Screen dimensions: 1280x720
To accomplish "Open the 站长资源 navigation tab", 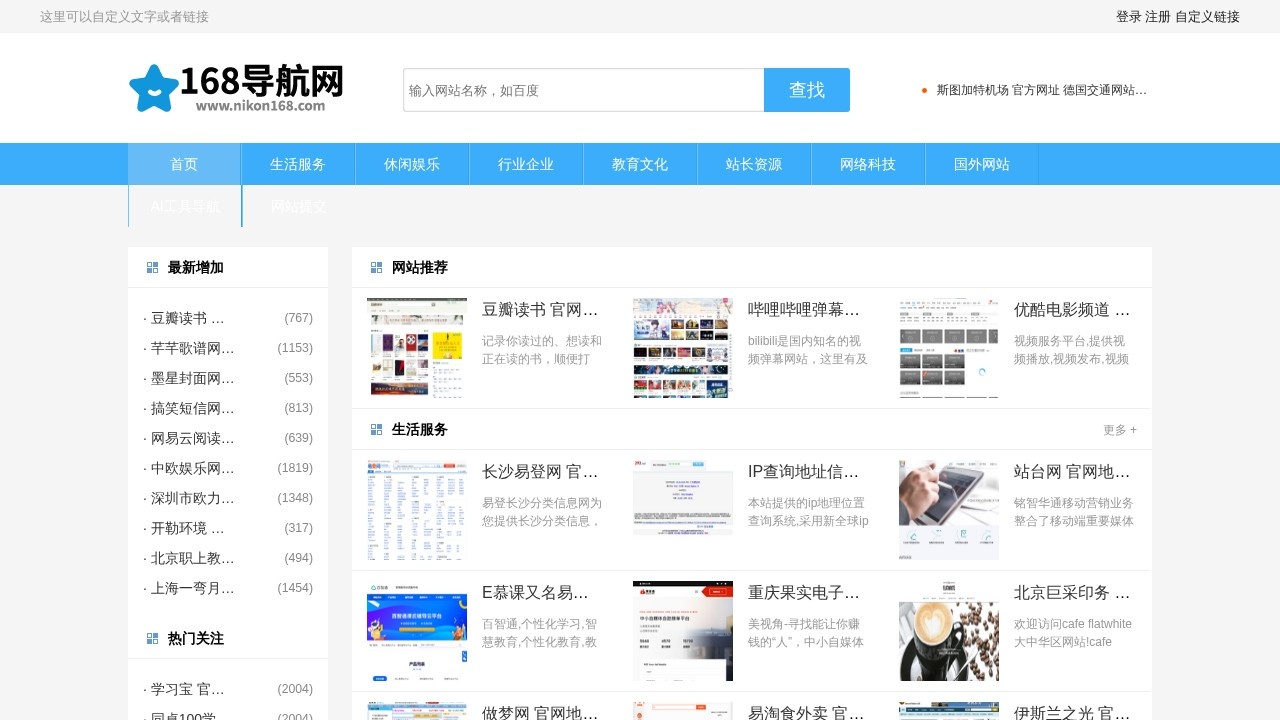I will (754, 164).
